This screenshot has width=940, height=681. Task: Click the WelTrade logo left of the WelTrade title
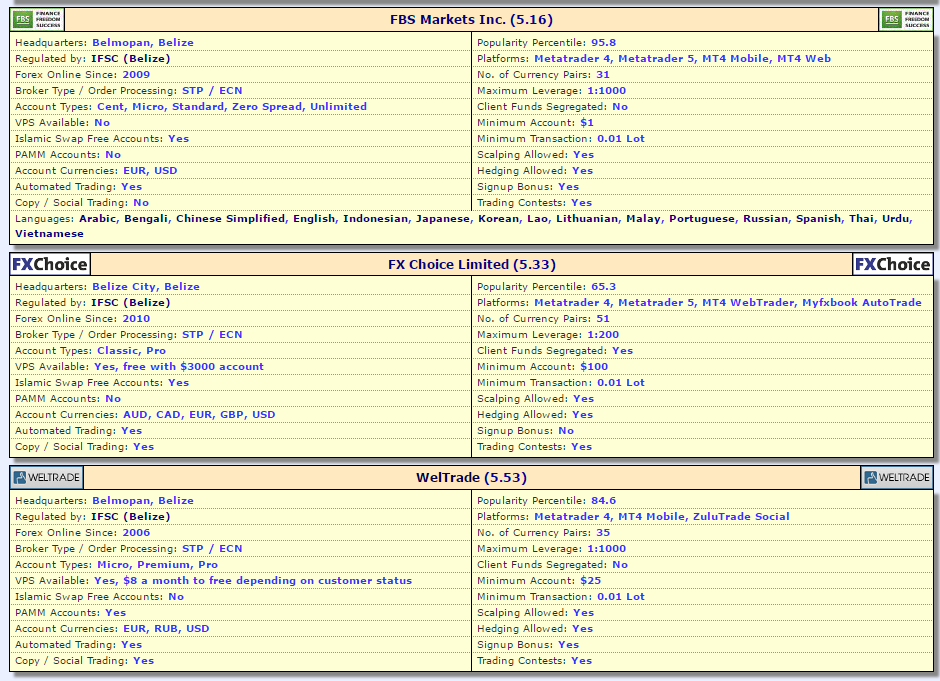(x=47, y=478)
